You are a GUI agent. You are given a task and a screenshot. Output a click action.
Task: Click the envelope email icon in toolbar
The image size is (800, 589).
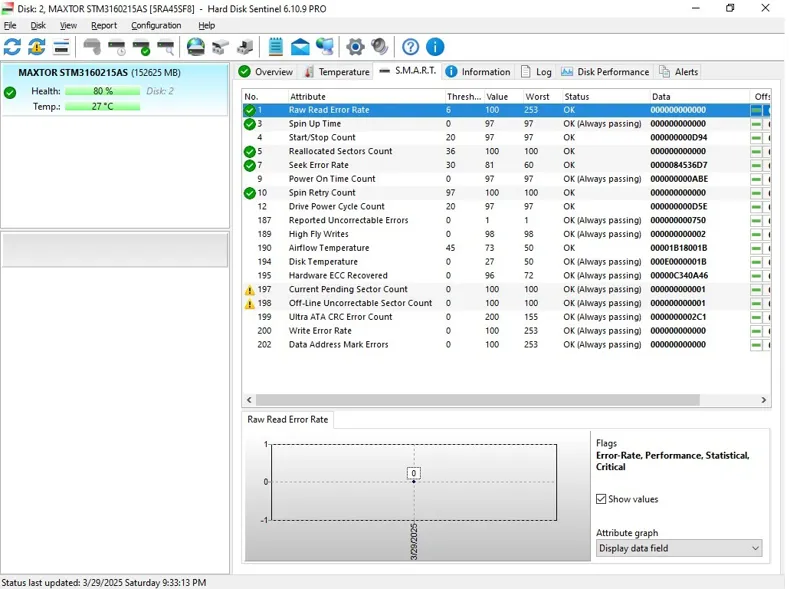point(300,47)
